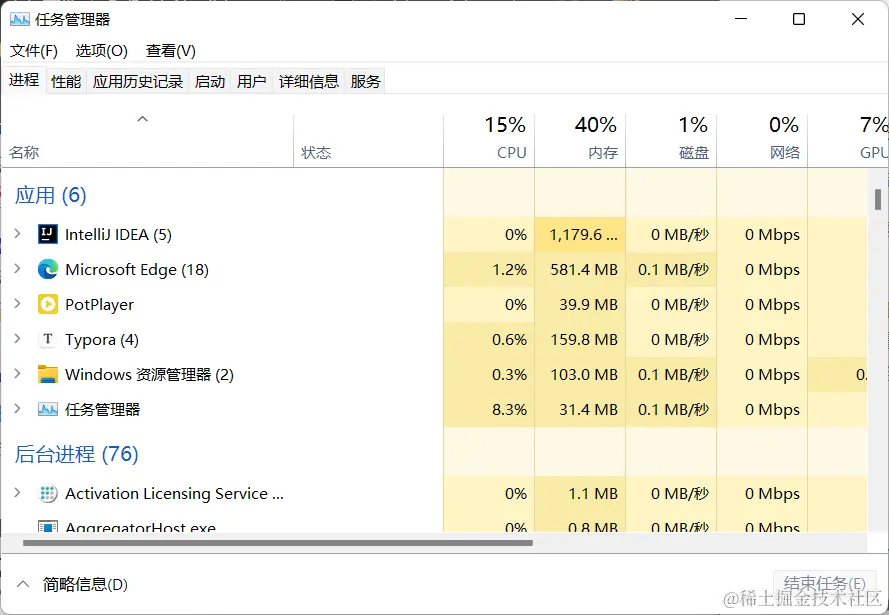
Task: Sort by the 状态 column header
Action: (x=369, y=140)
